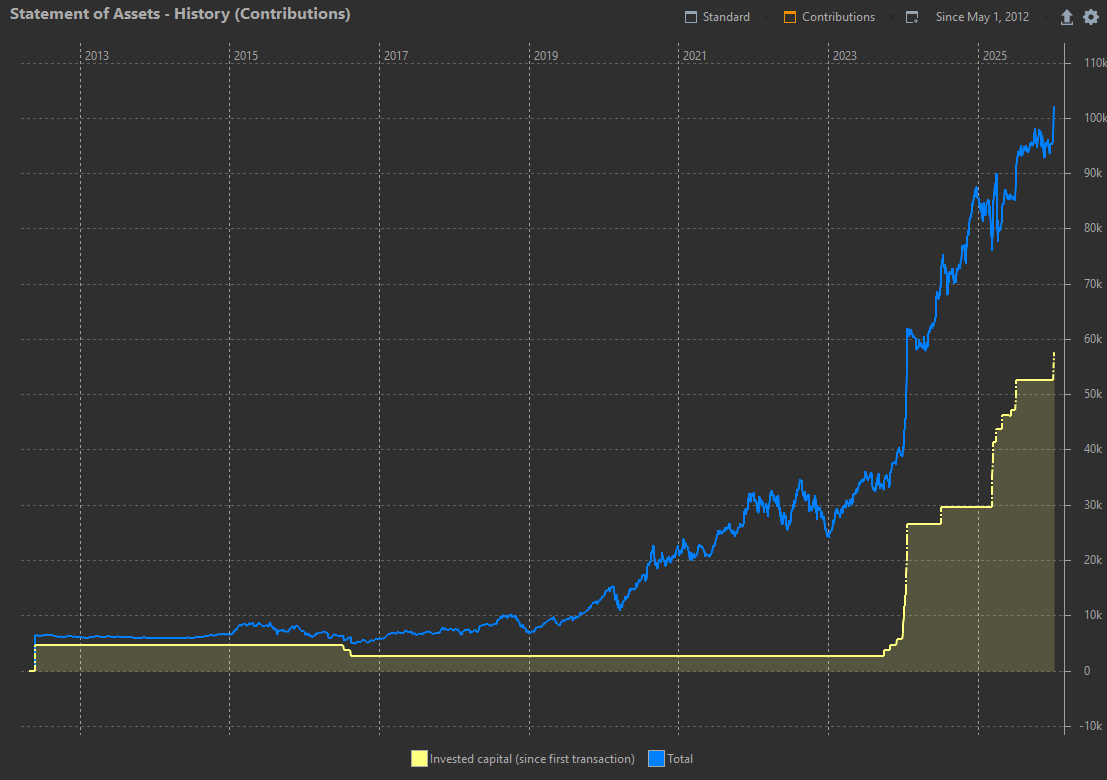Open the export data icon
The height and width of the screenshot is (780, 1107).
[x=1067, y=17]
